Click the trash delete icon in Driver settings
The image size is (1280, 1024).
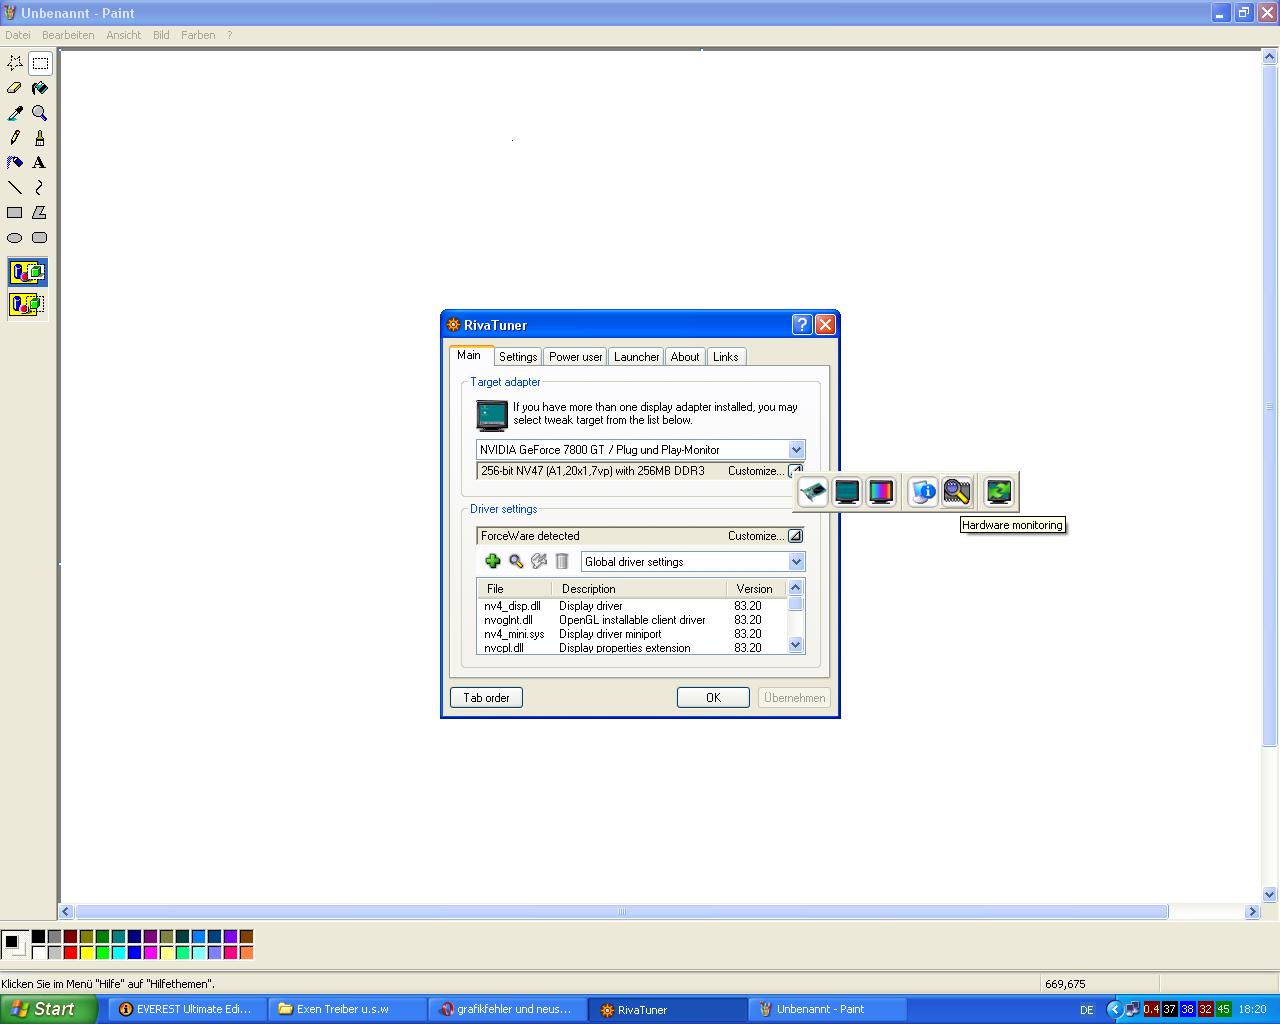[x=562, y=562]
